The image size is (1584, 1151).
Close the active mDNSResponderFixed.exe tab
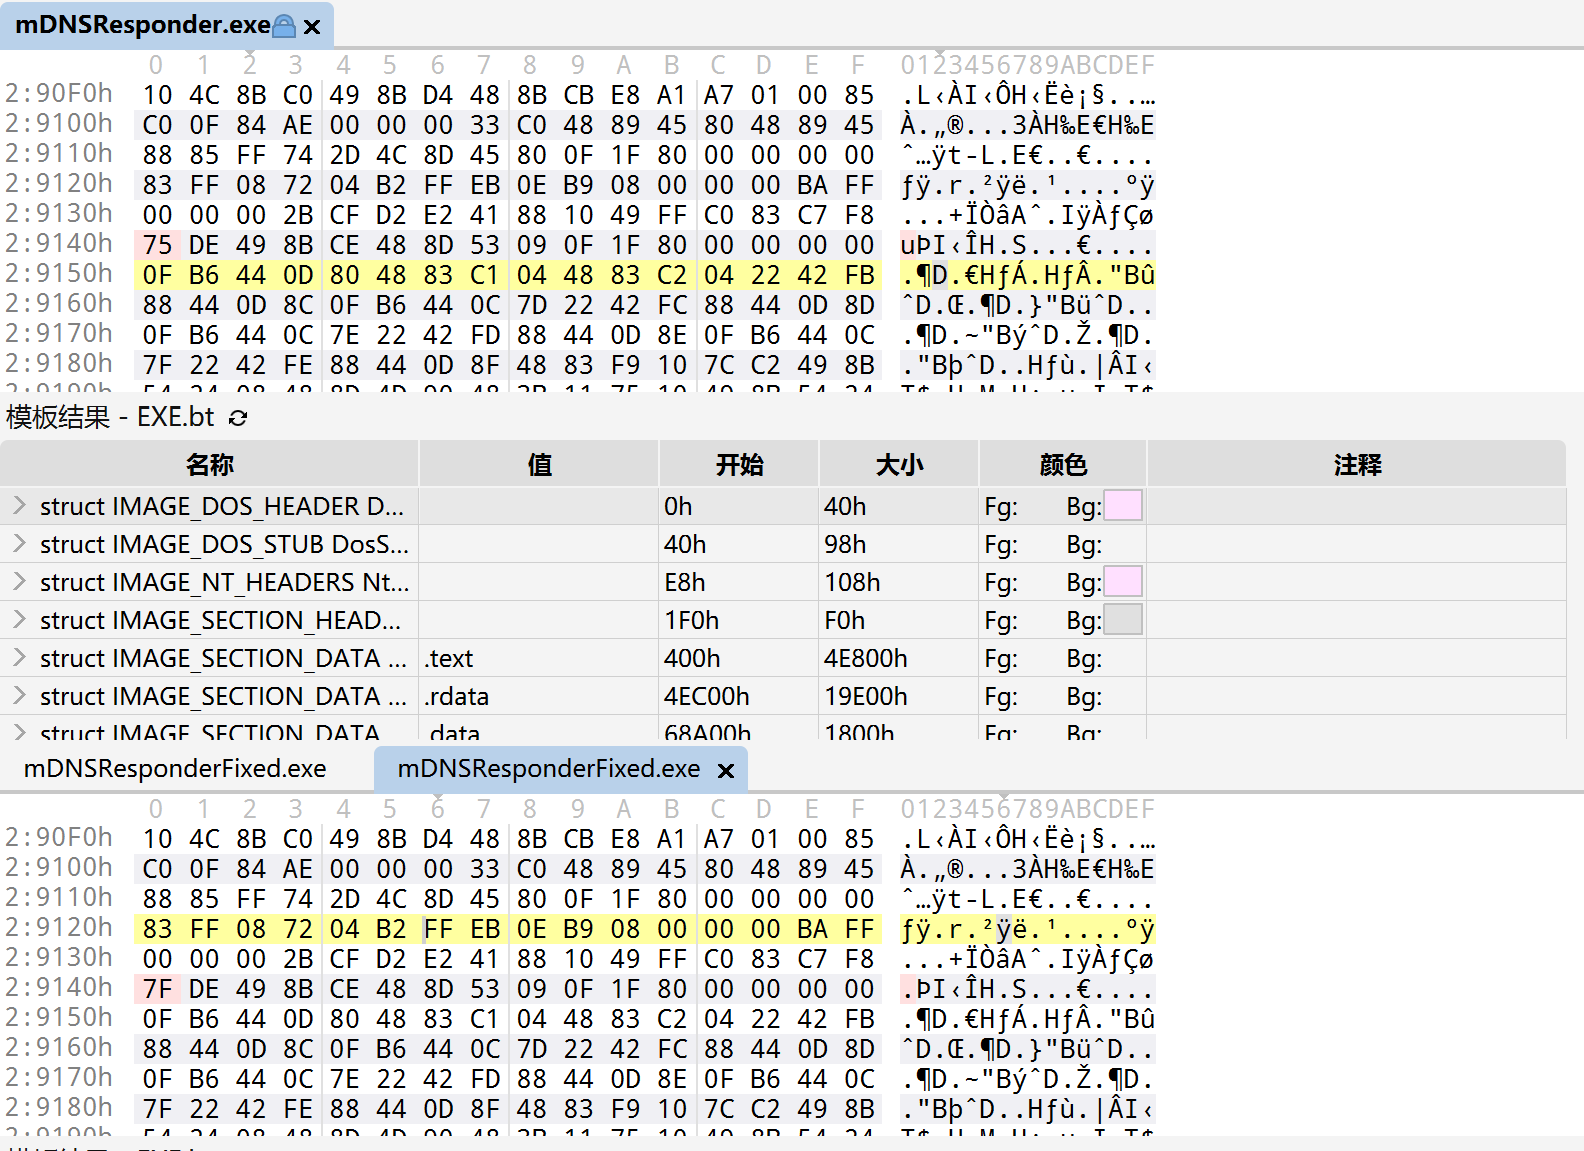click(726, 770)
